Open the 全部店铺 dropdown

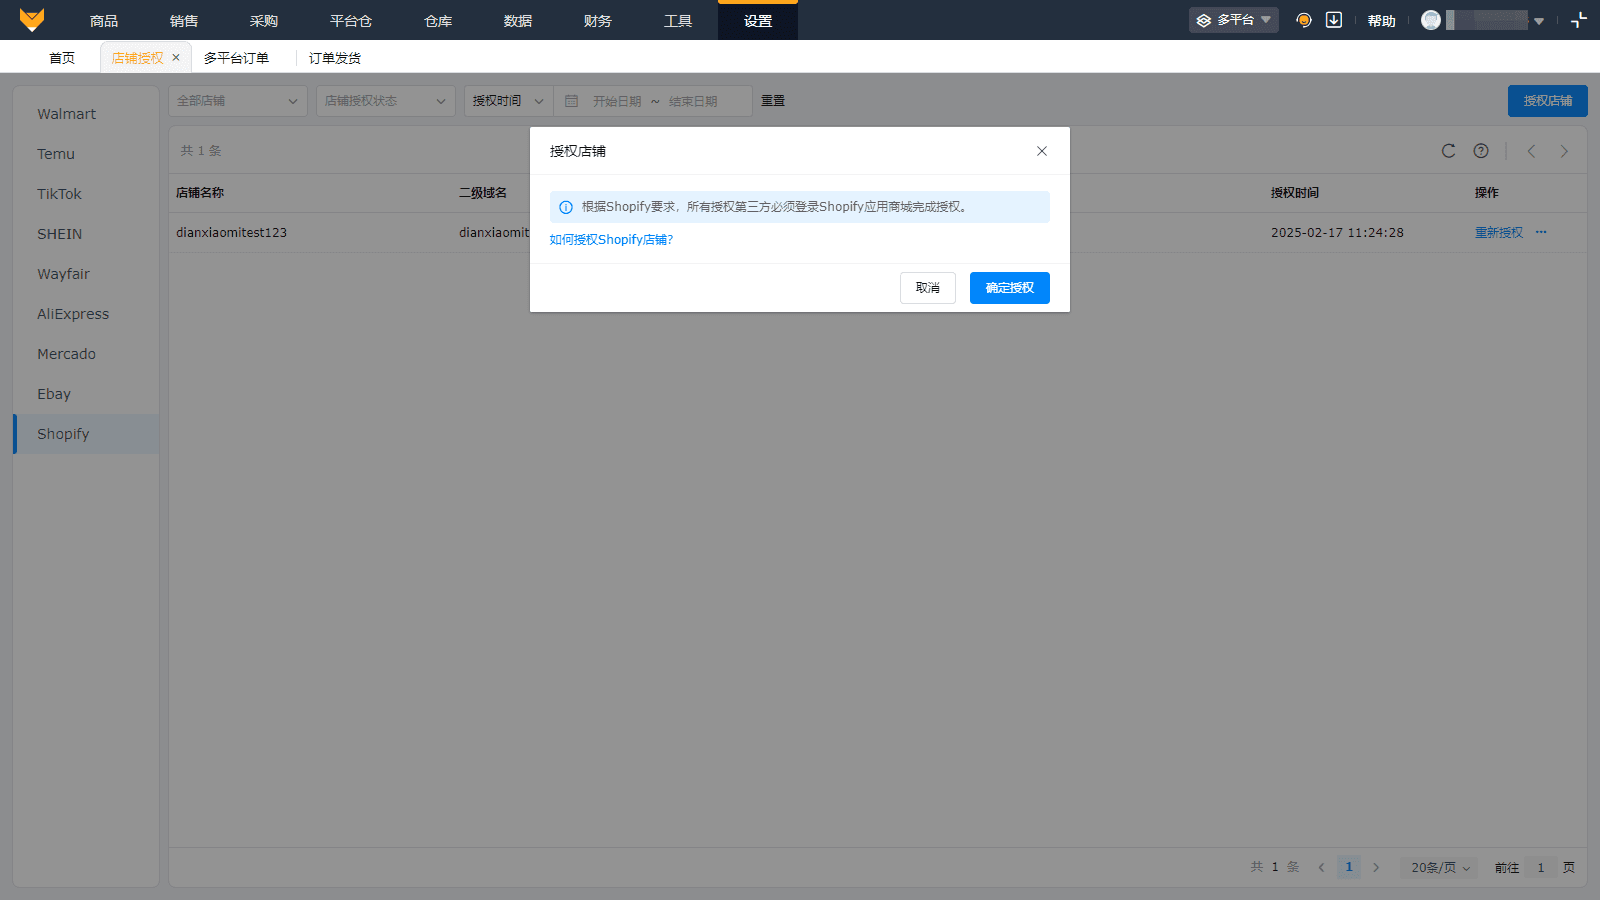tap(236, 100)
